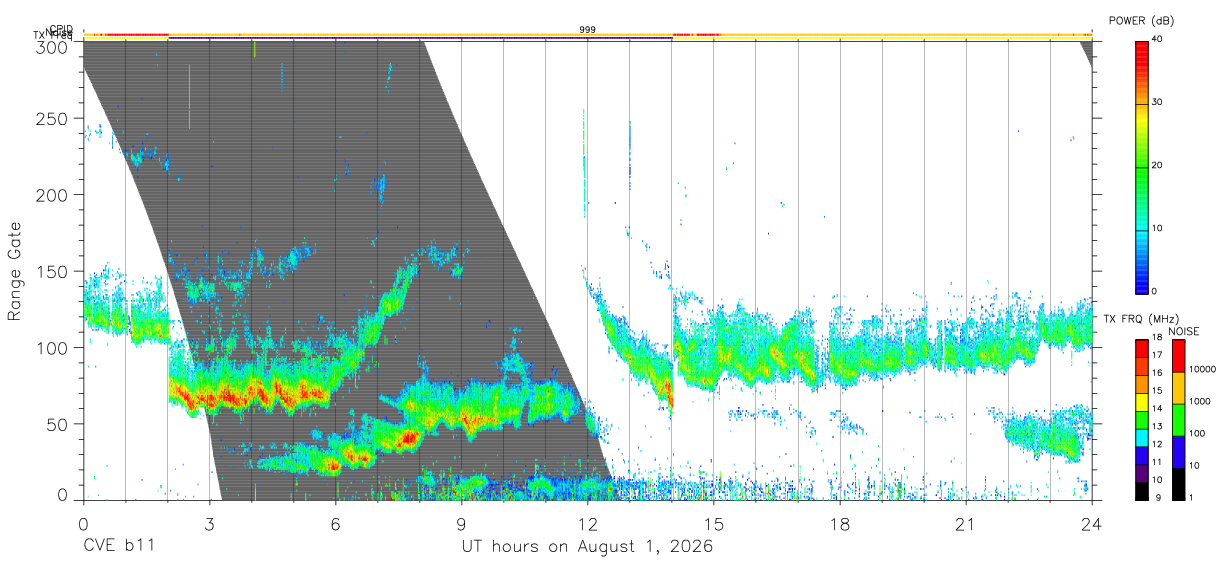The height and width of the screenshot is (567, 1228).
Task: Click the 14 label on TX FRQ legend
Action: pyautogui.click(x=1157, y=409)
